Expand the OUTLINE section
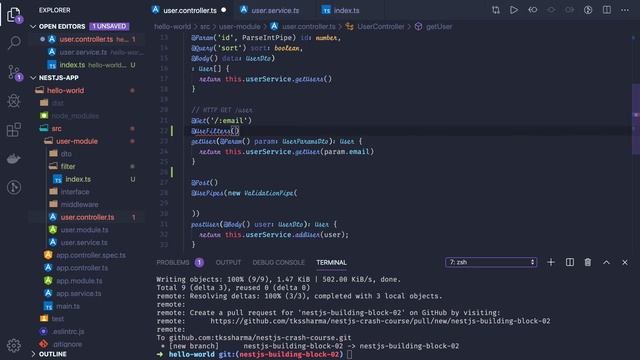640x360 pixels. click(33, 354)
